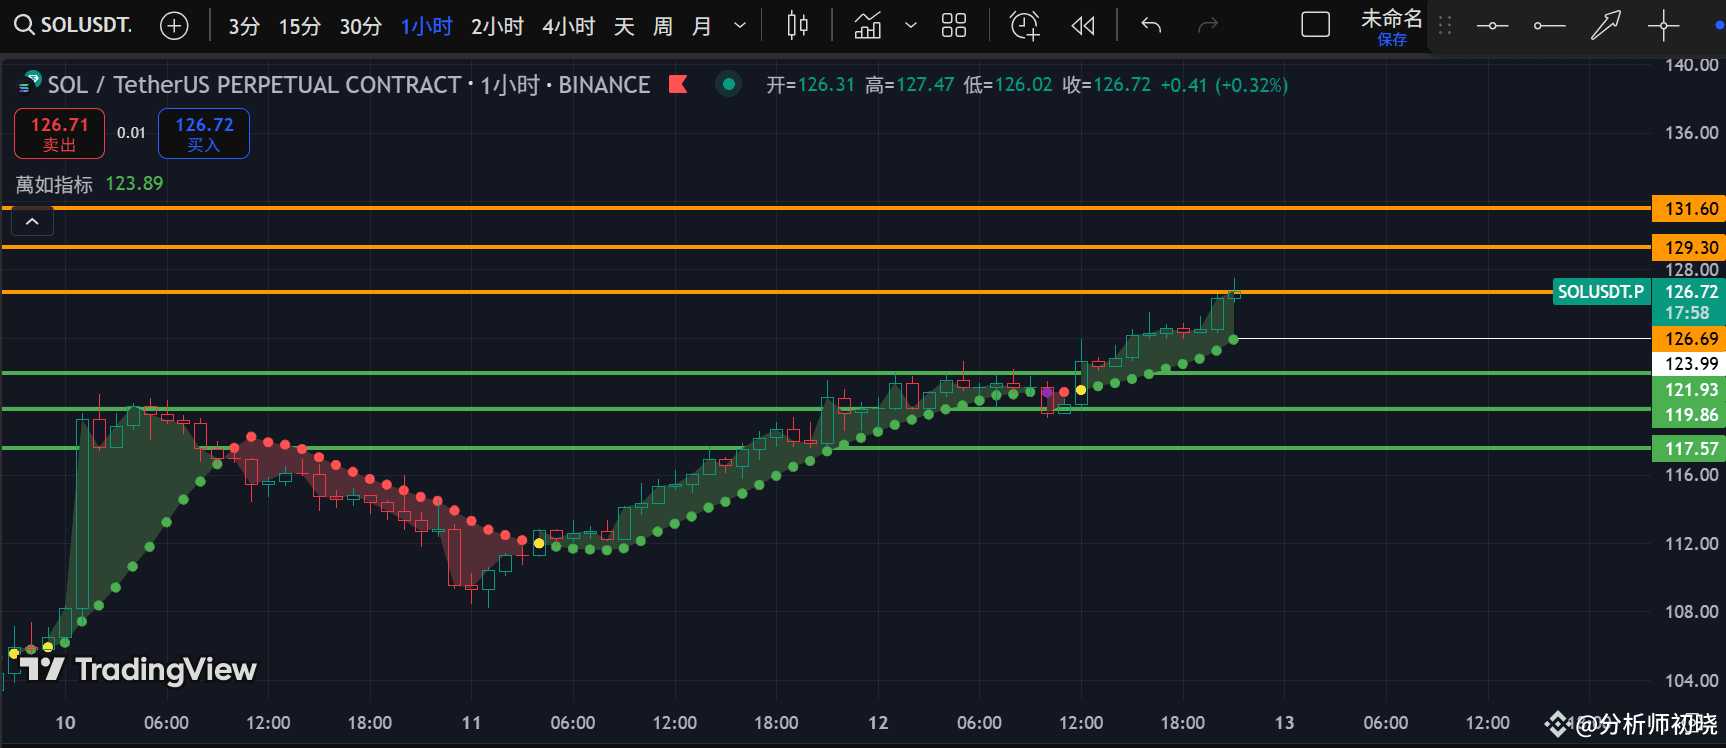Open the chart layout selector
The height and width of the screenshot is (748, 1726).
point(1315,26)
